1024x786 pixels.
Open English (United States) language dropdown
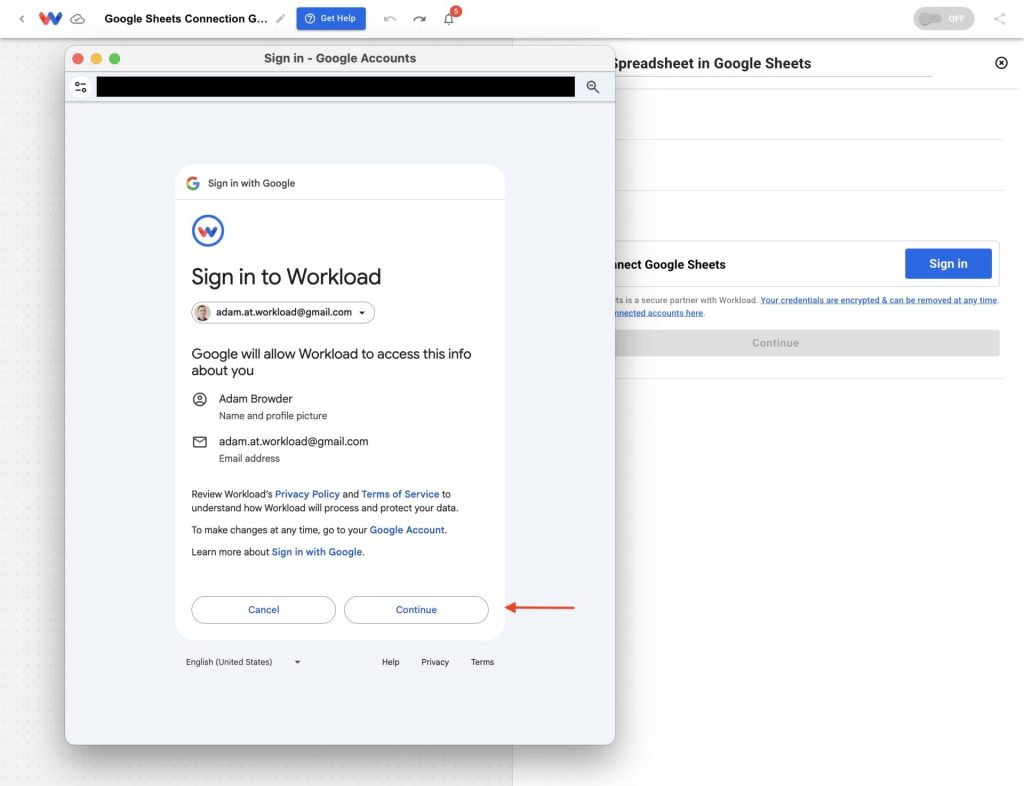pyautogui.click(x=242, y=662)
